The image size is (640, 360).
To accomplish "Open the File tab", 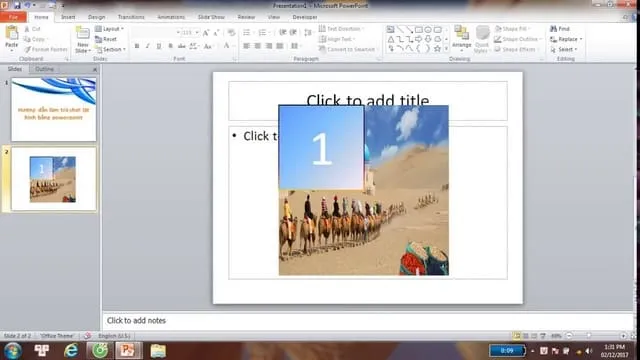I will click(x=13, y=17).
